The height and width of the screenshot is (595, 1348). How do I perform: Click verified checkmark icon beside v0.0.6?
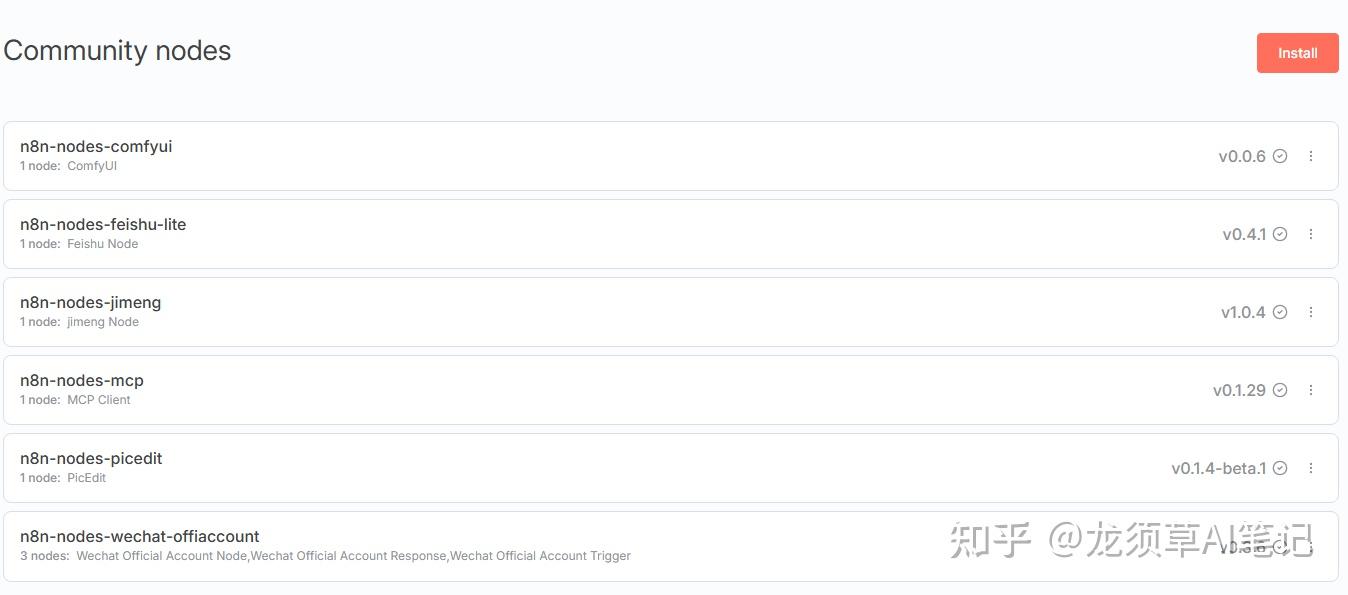pyautogui.click(x=1280, y=156)
